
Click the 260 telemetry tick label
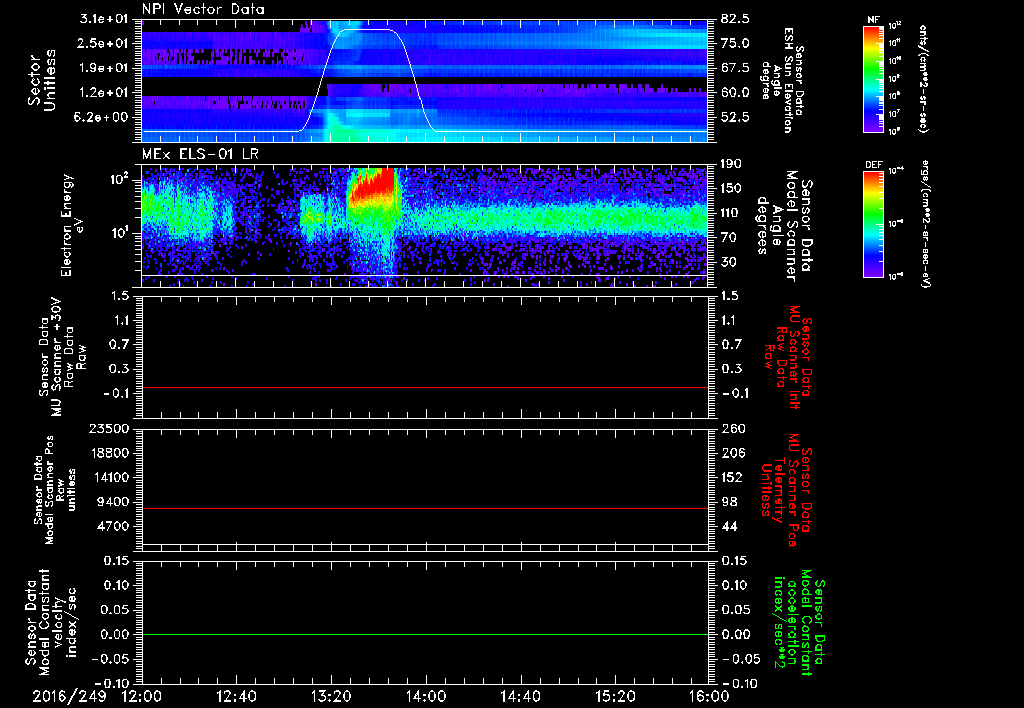pos(731,428)
